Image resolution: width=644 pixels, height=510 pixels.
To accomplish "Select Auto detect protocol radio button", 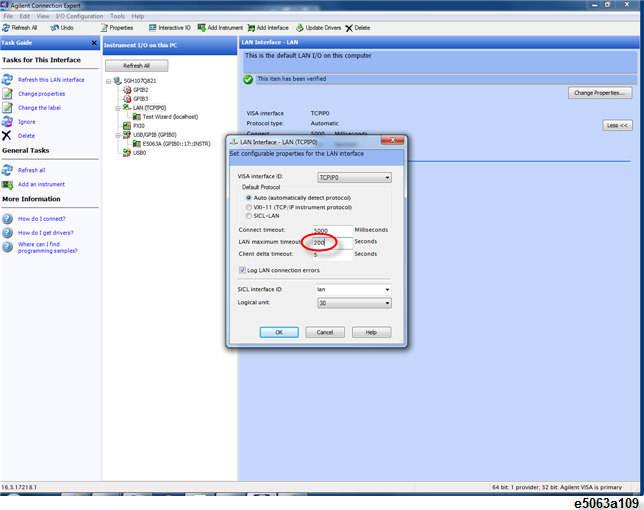I will coord(248,198).
